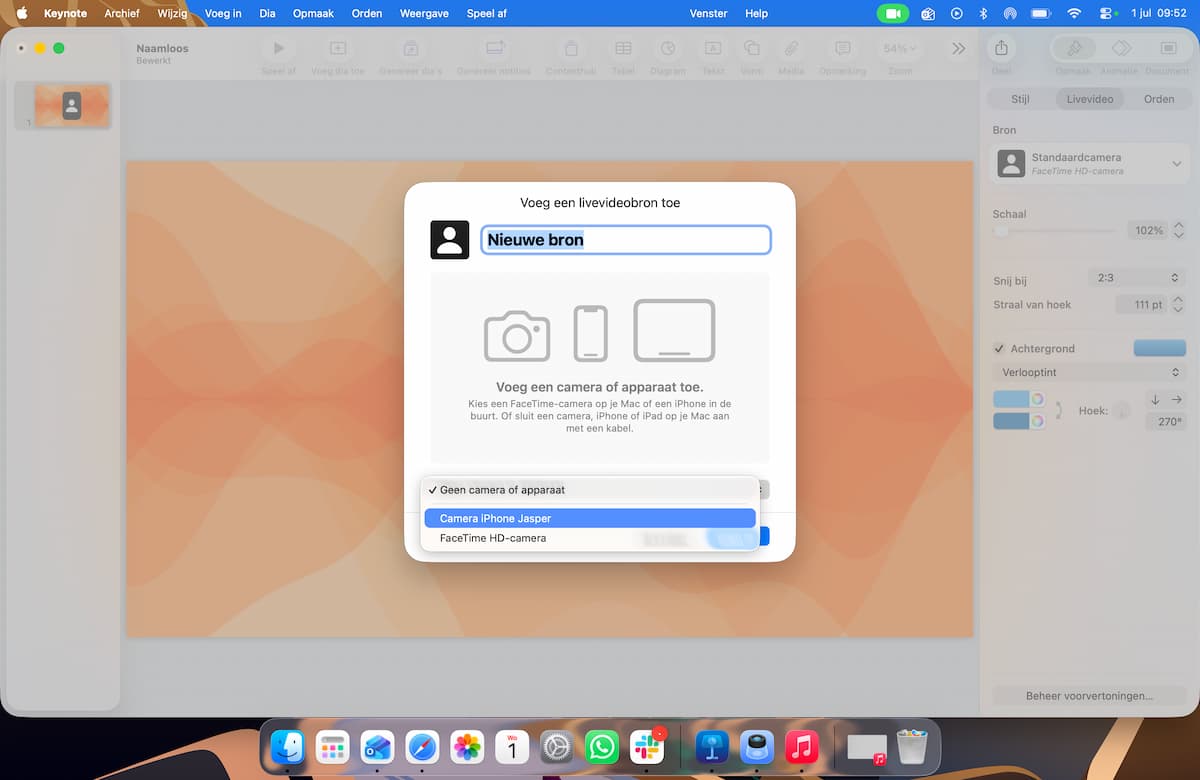Open Finder from the Dock

(288, 747)
